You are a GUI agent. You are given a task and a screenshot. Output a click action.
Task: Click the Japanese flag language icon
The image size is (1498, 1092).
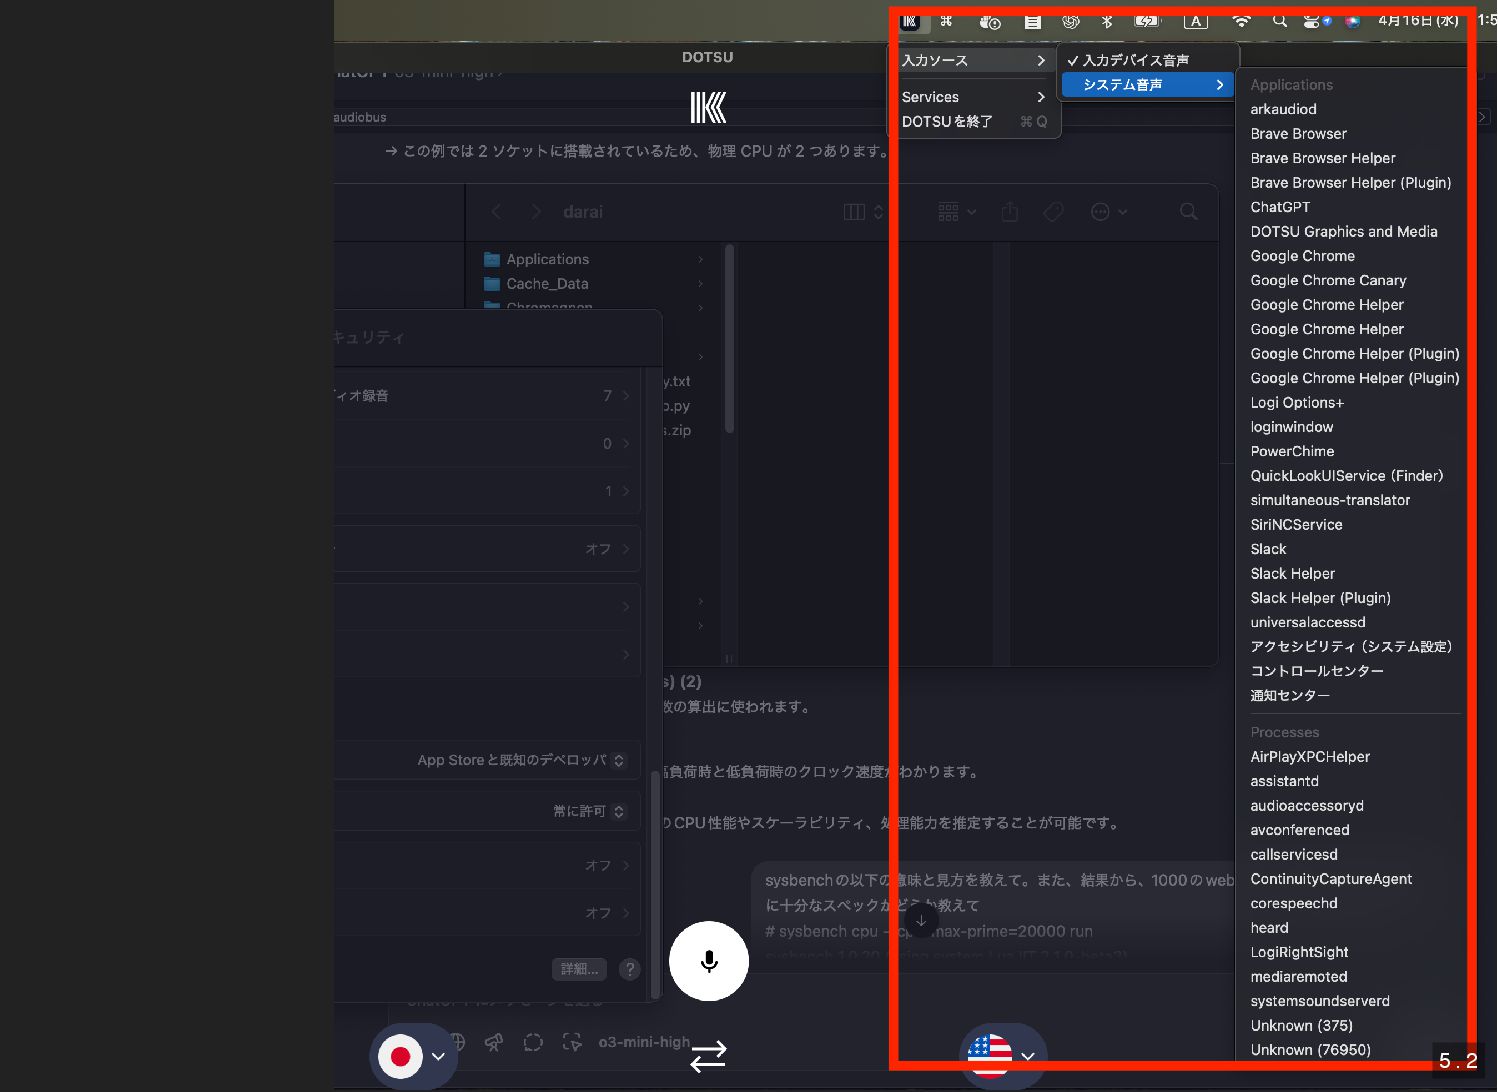[400, 1056]
